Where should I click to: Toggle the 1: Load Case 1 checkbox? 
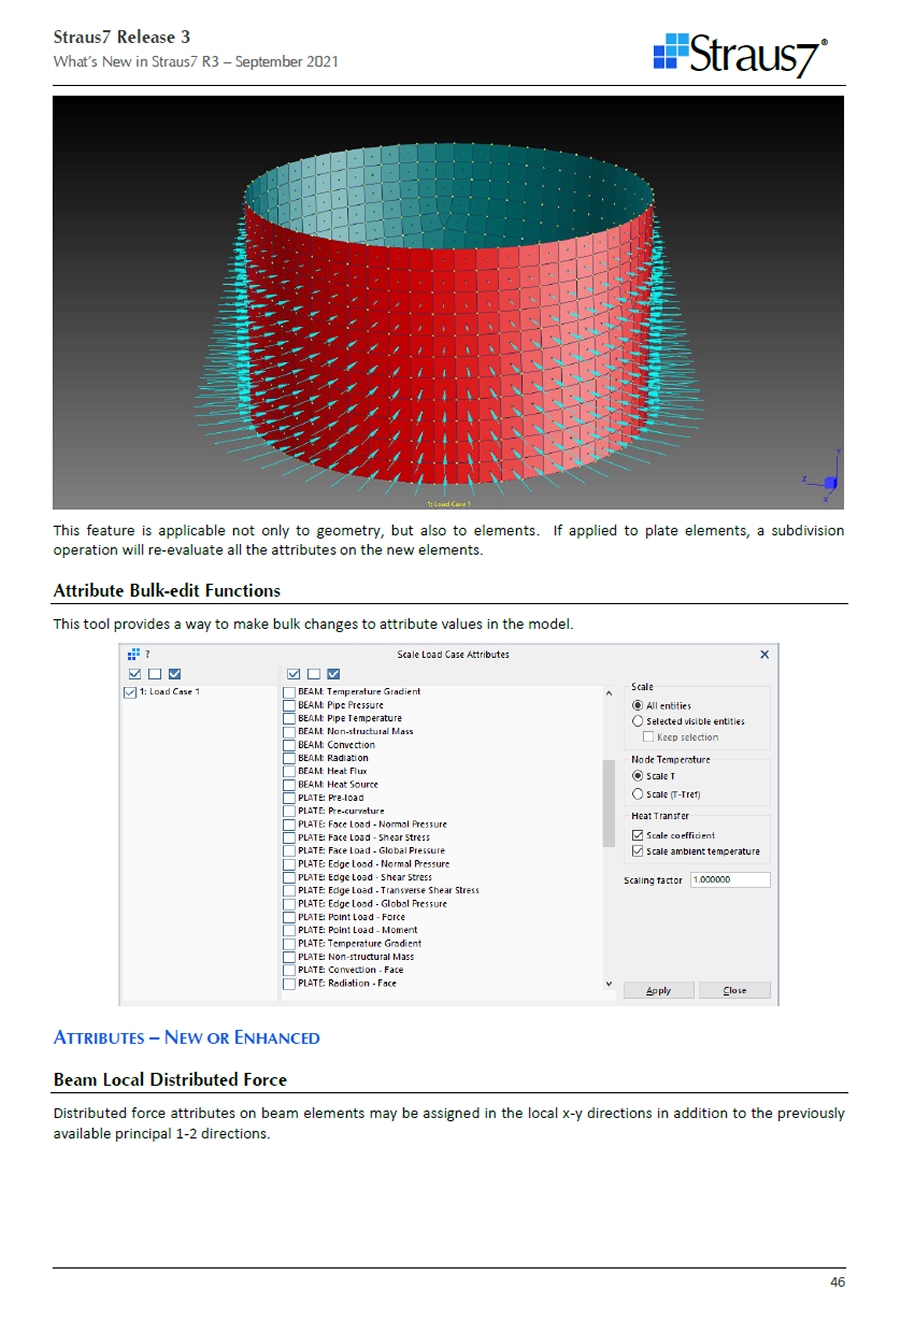[130, 692]
